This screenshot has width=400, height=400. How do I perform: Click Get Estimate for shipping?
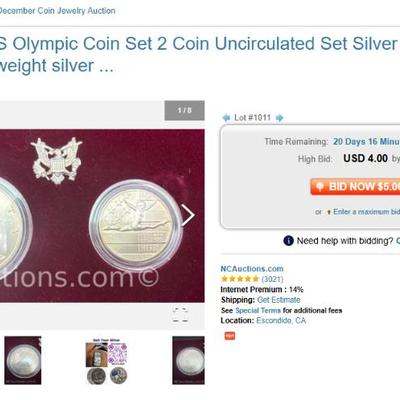(279, 300)
